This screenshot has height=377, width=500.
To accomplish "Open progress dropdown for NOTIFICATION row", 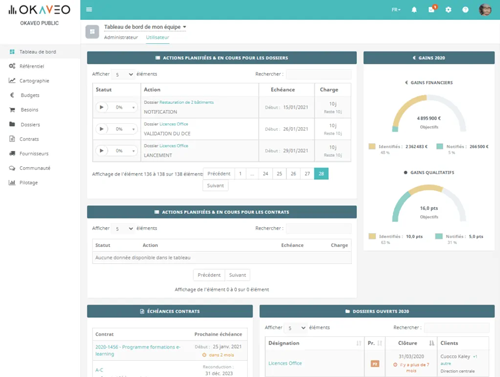I will (x=133, y=107).
